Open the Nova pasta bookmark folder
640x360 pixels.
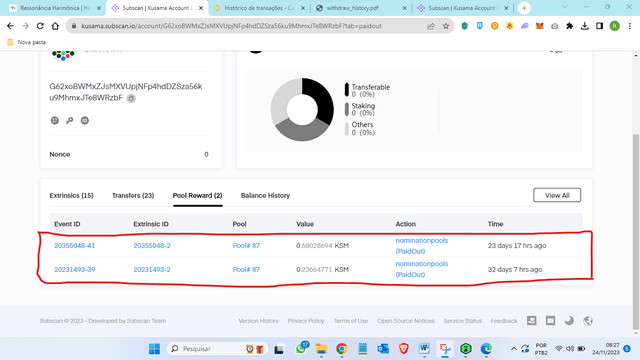[x=27, y=42]
